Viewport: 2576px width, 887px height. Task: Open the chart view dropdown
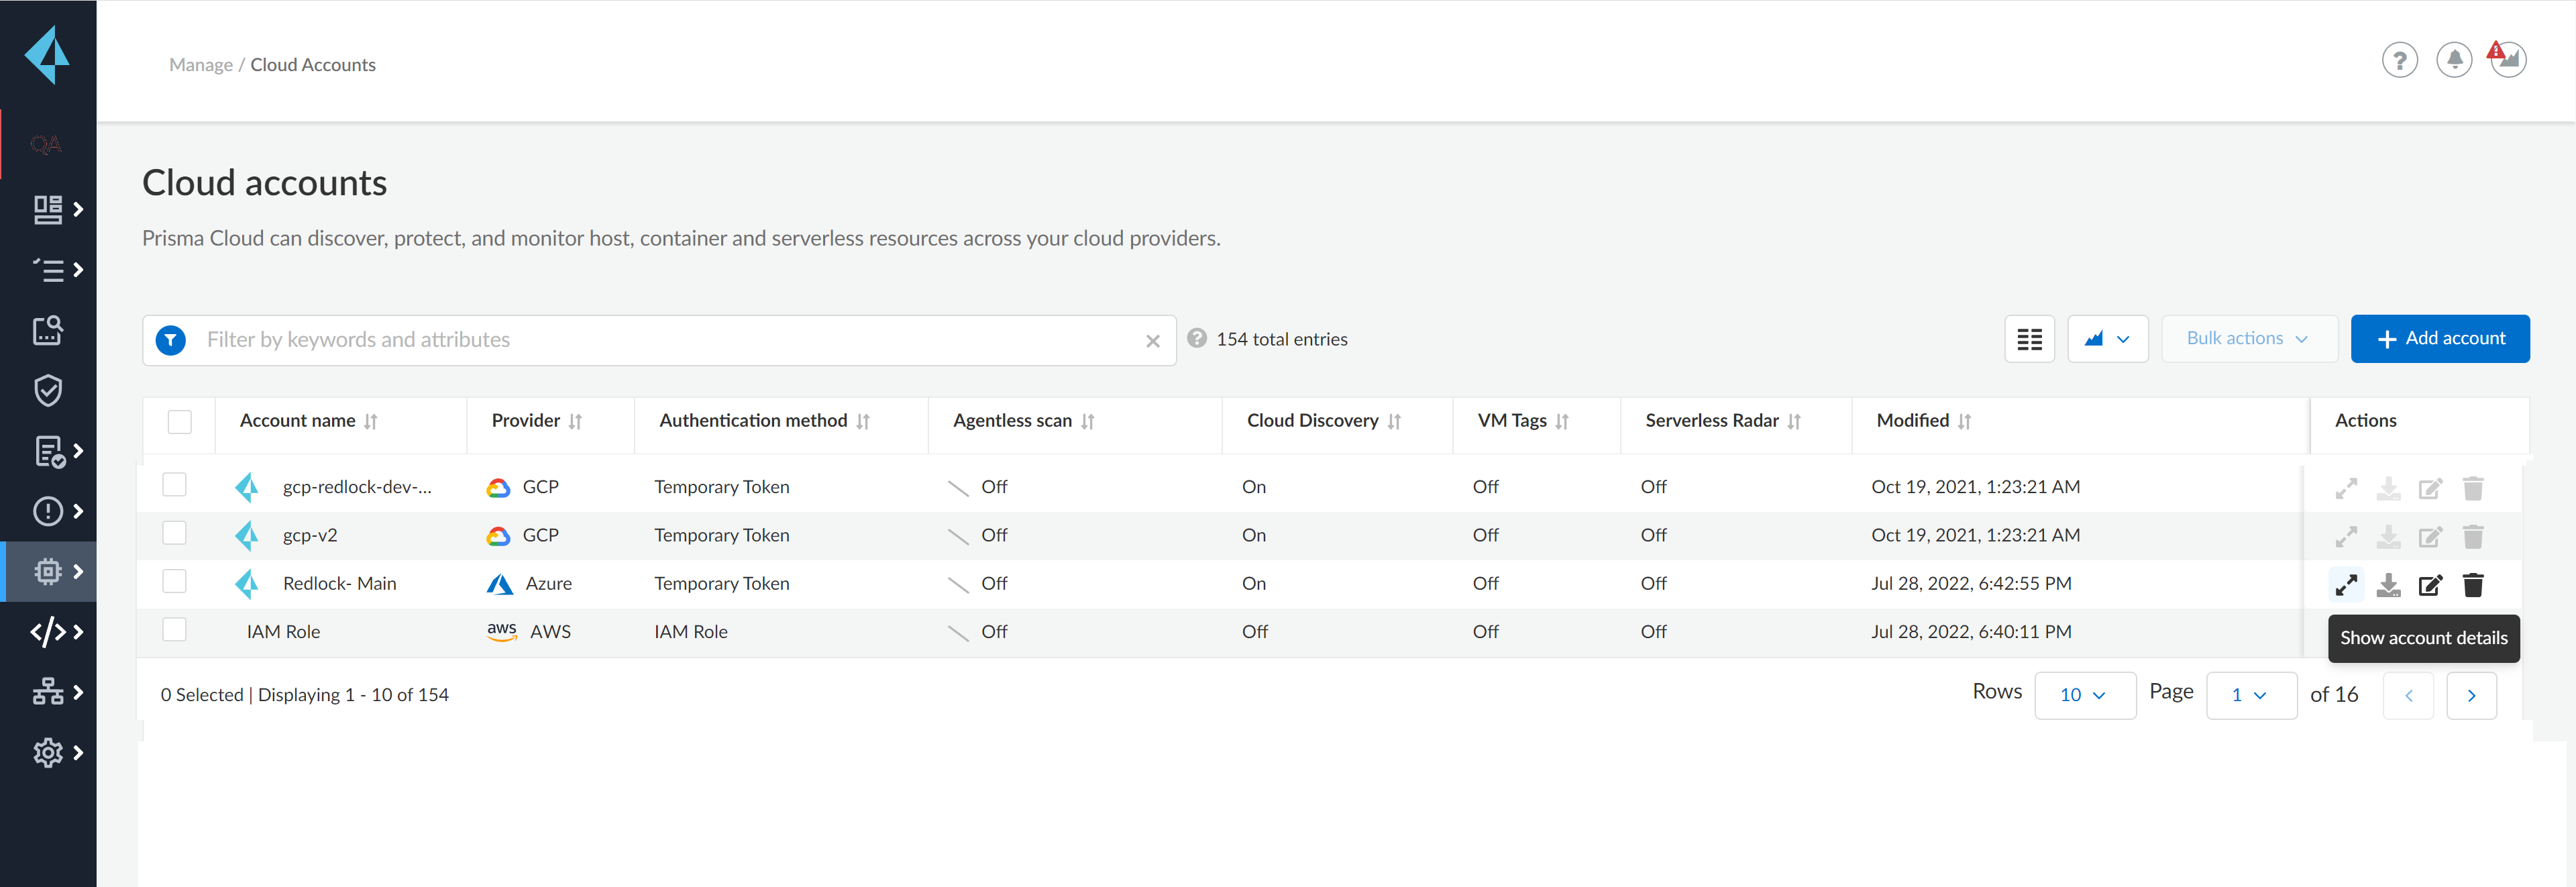(2107, 339)
